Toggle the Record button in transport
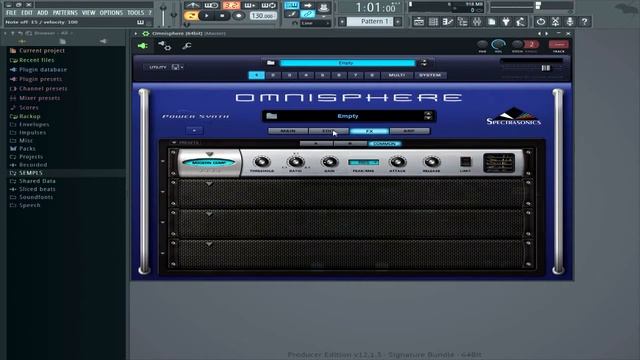This screenshot has height=360, width=640. [238, 16]
